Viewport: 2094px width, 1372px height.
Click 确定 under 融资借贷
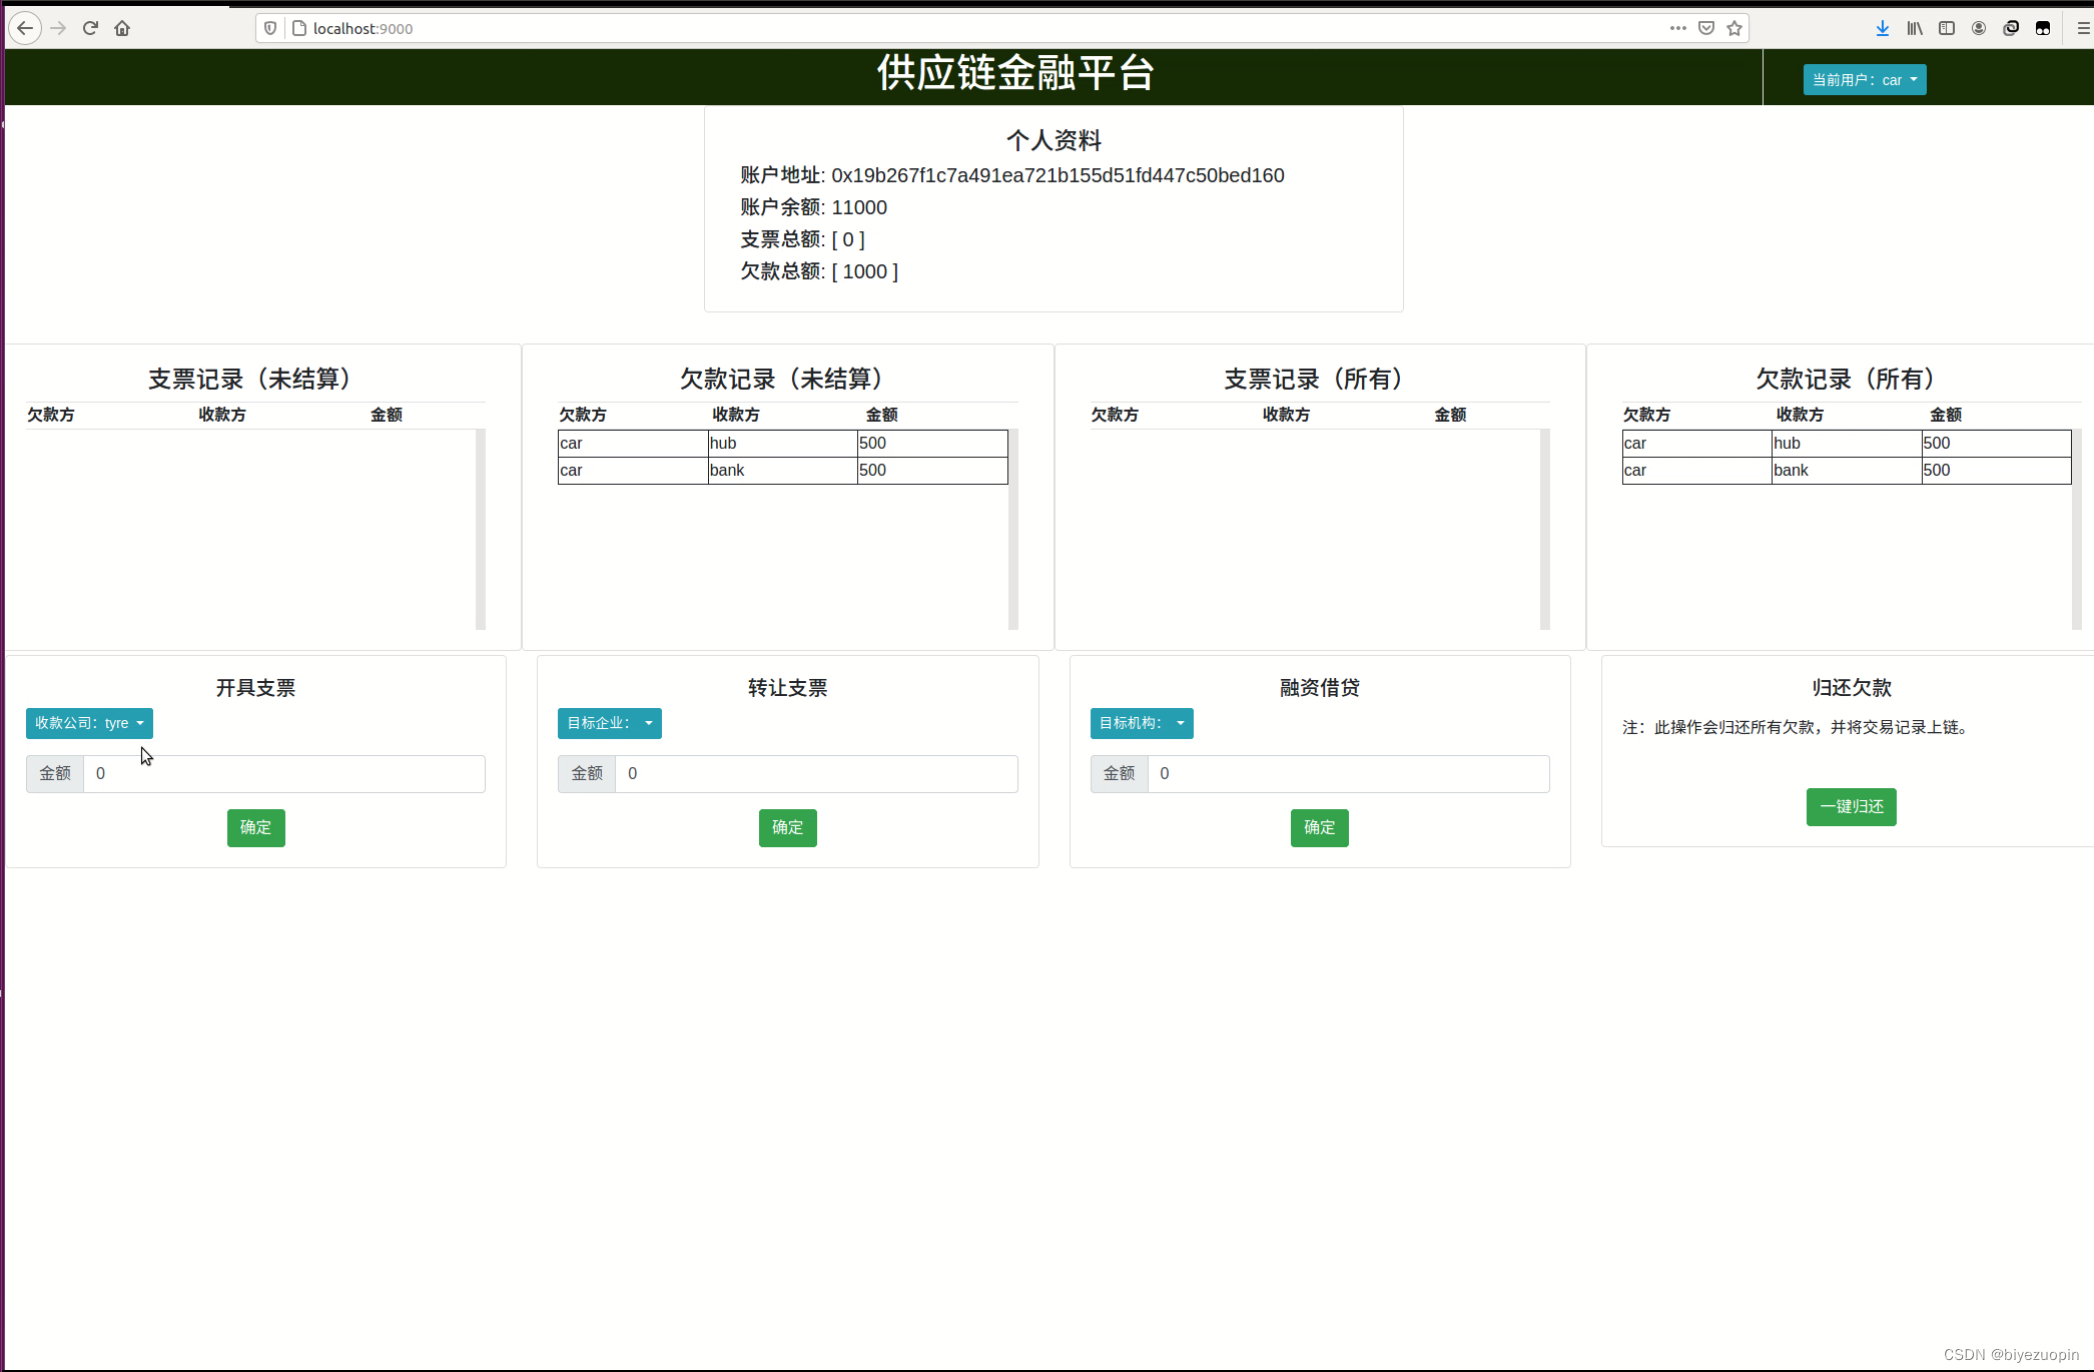pyautogui.click(x=1319, y=827)
